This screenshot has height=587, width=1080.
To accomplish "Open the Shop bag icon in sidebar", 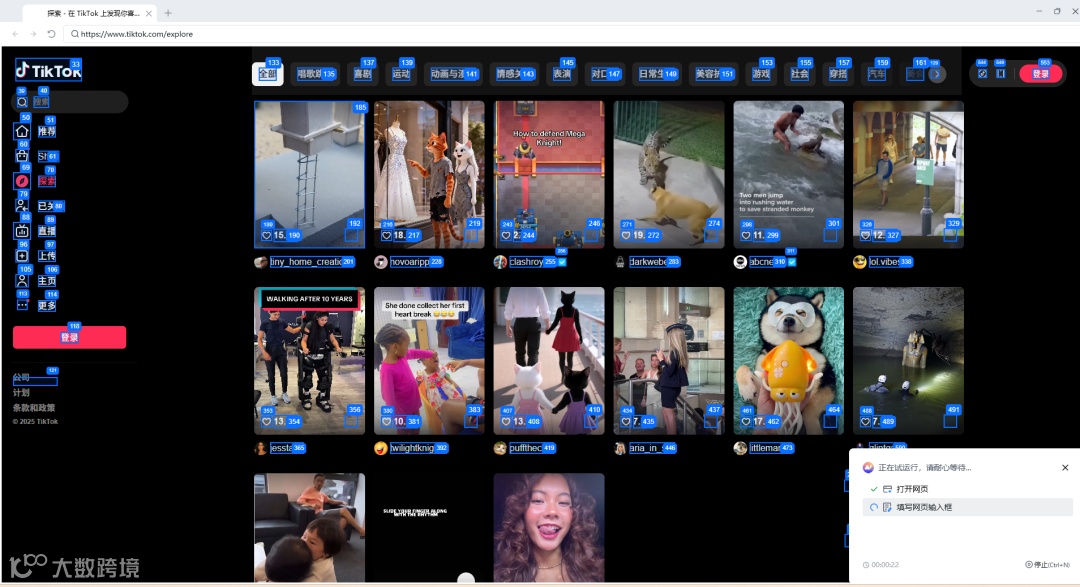I will [22, 156].
